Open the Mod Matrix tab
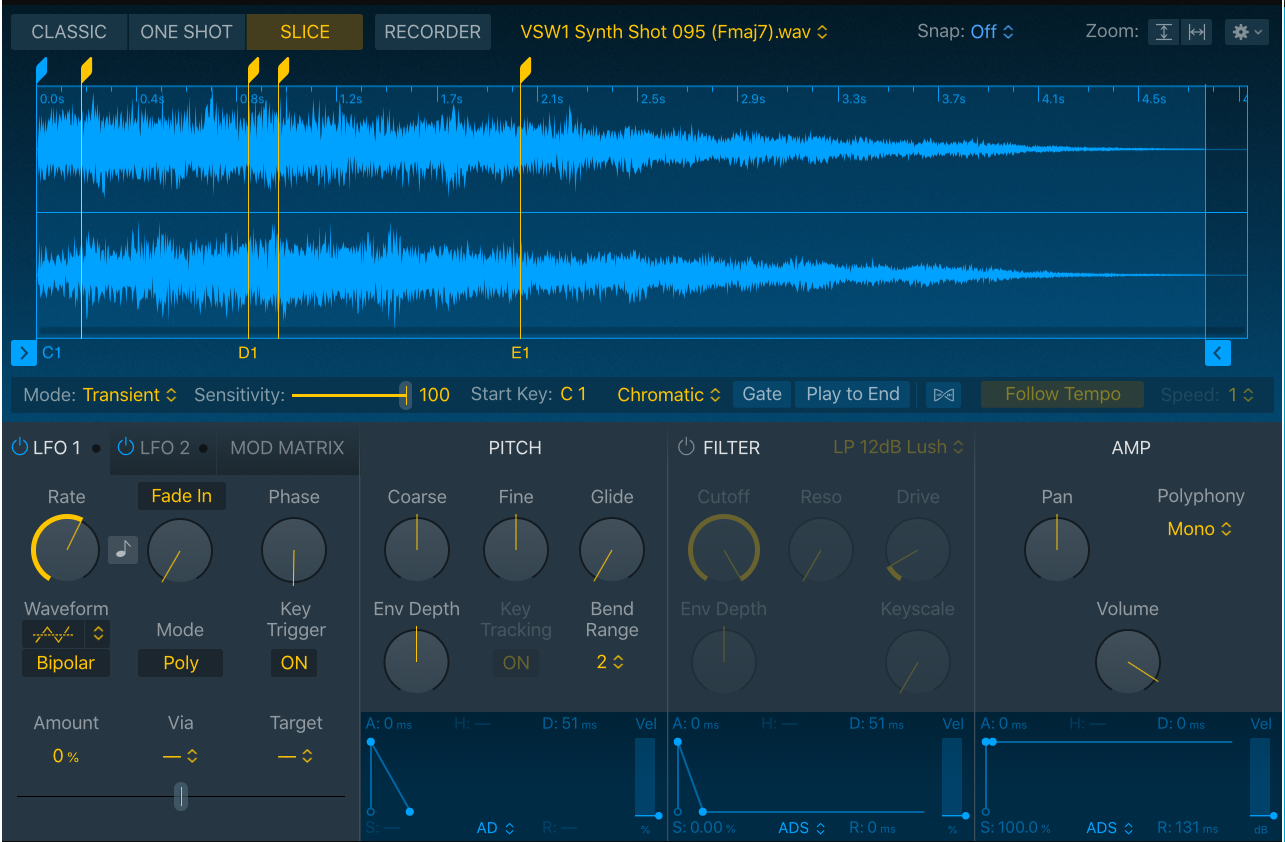The height and width of the screenshot is (842, 1285). point(287,448)
